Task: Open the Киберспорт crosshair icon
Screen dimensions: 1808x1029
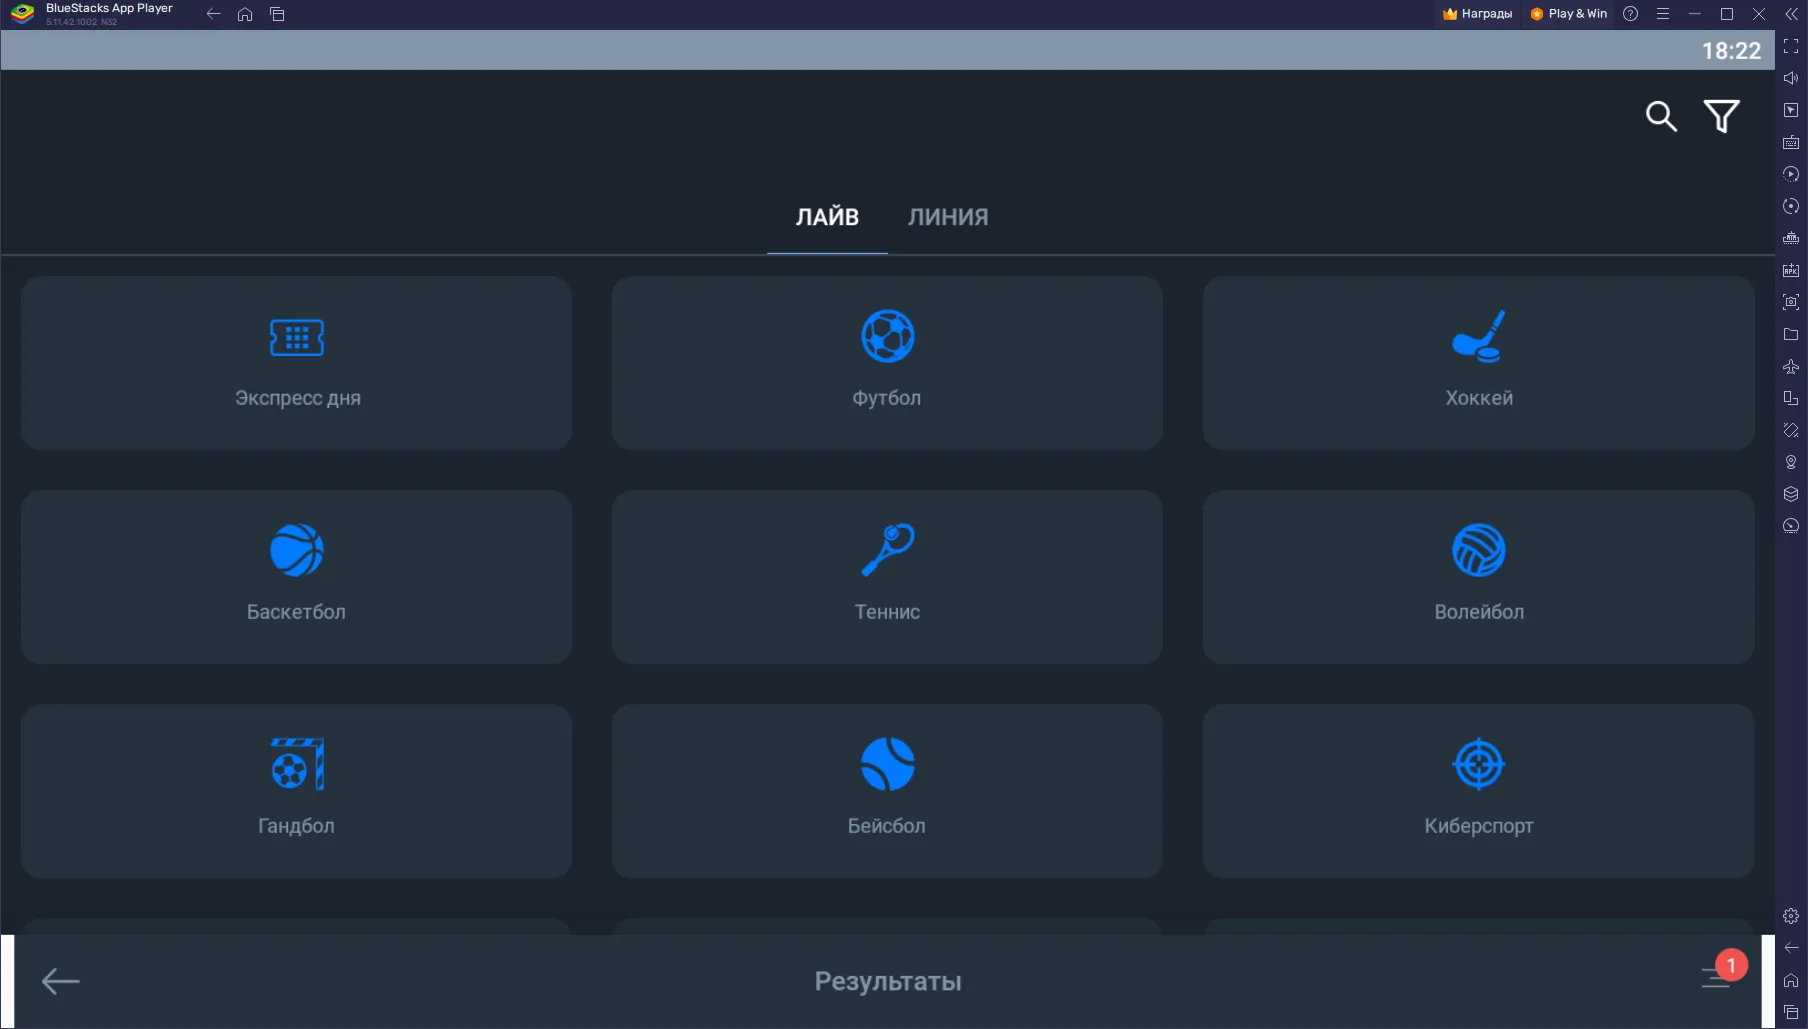Action: click(x=1478, y=765)
